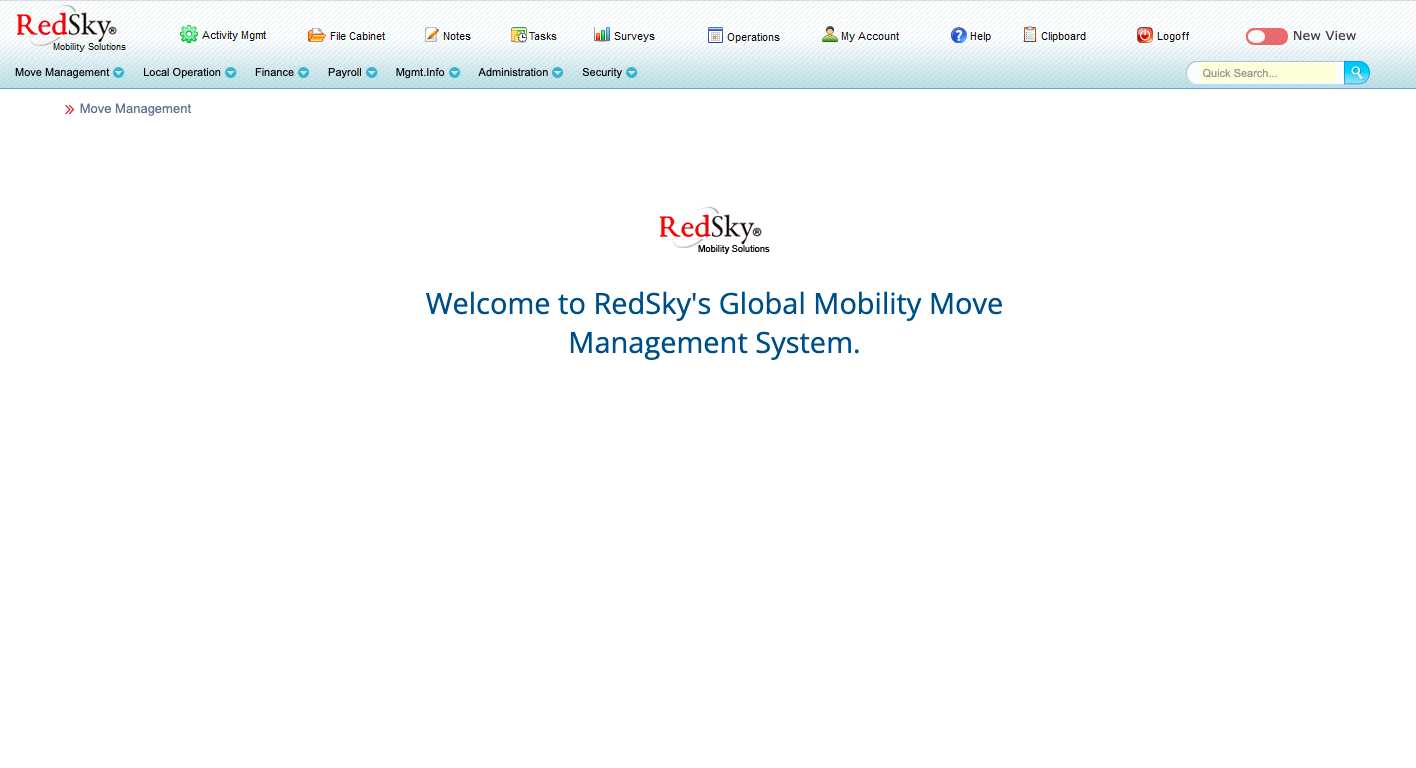Screen dimensions: 1416x768
Task: Click the Move Management breadcrumb text
Action: pos(135,109)
